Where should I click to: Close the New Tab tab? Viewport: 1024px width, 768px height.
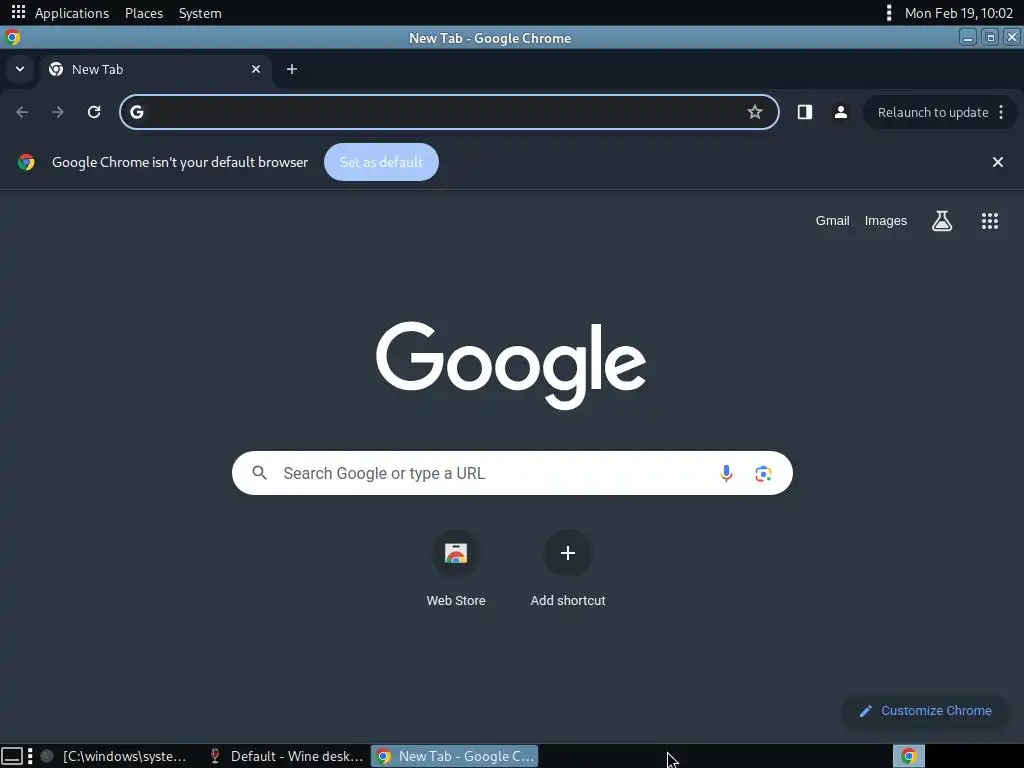(256, 69)
